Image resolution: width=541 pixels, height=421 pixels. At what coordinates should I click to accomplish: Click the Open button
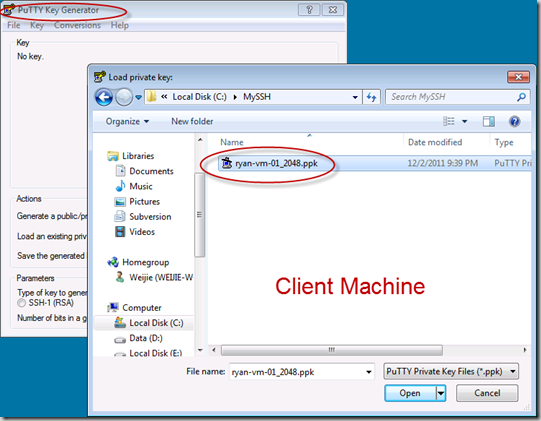(x=410, y=393)
